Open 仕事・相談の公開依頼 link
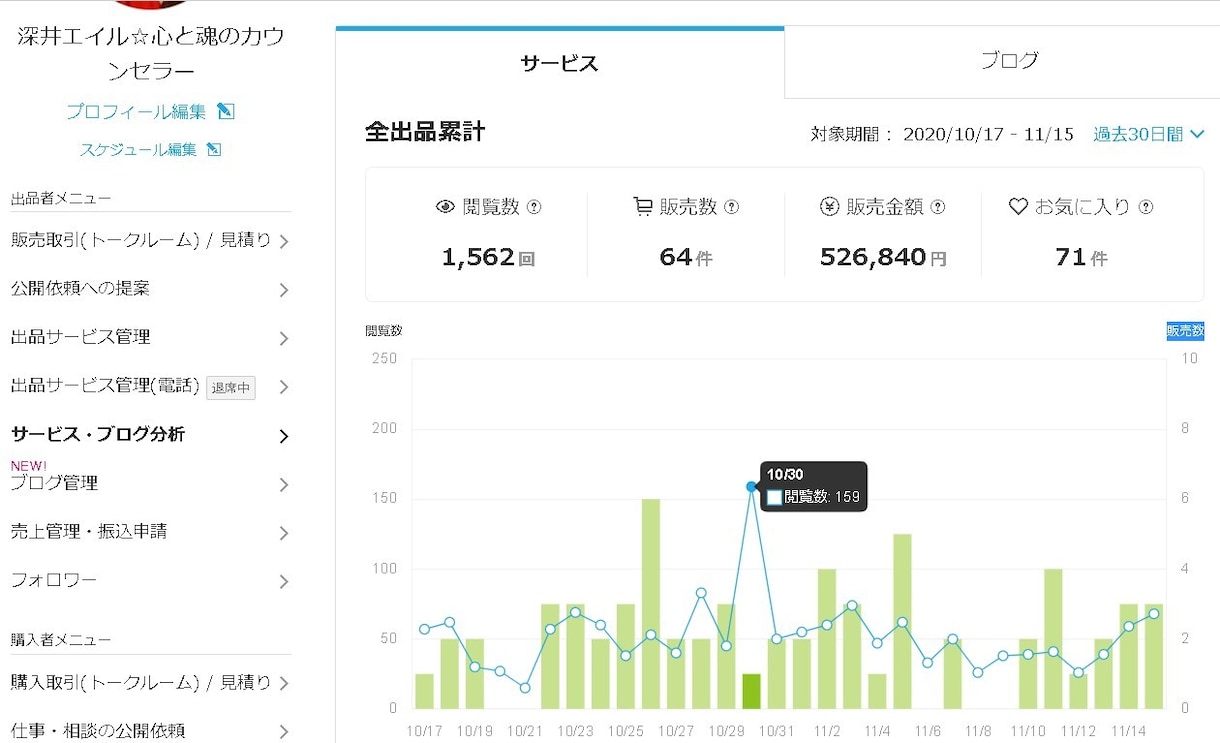This screenshot has width=1220, height=743. point(98,731)
